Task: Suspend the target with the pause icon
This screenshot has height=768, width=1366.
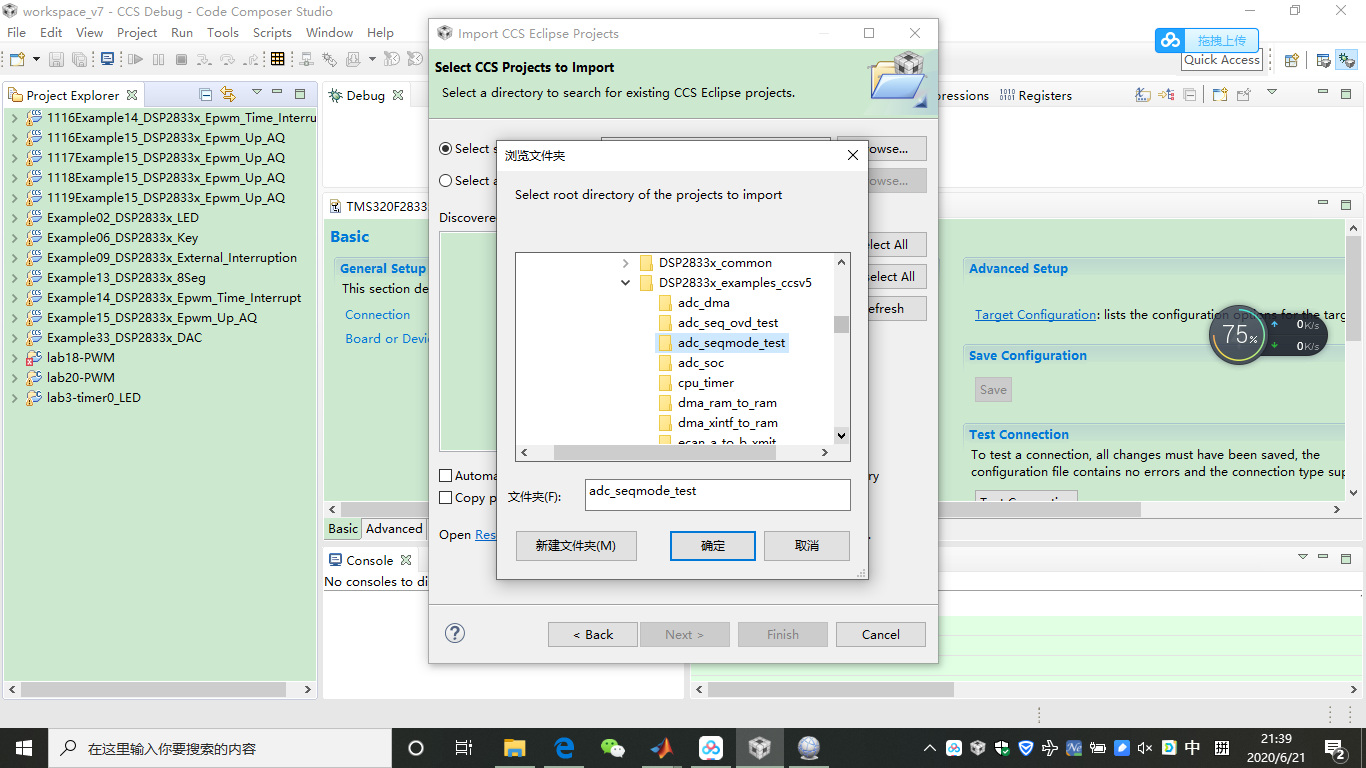Action: [x=159, y=59]
